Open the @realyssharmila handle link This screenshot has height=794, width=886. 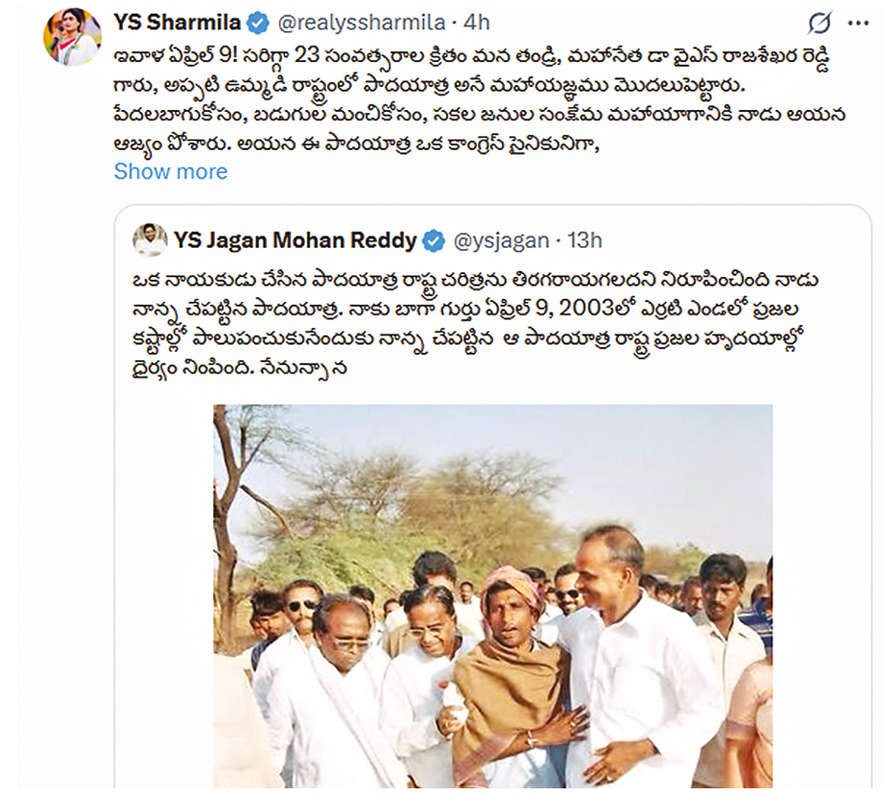(x=362, y=23)
